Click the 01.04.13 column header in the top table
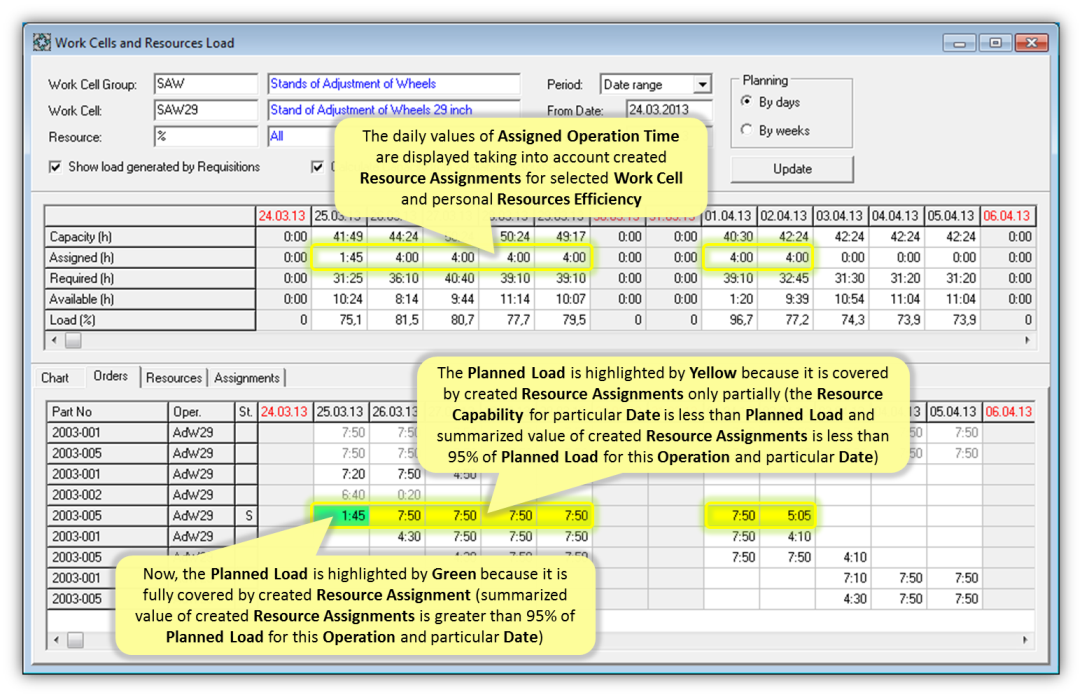 pyautogui.click(x=729, y=216)
